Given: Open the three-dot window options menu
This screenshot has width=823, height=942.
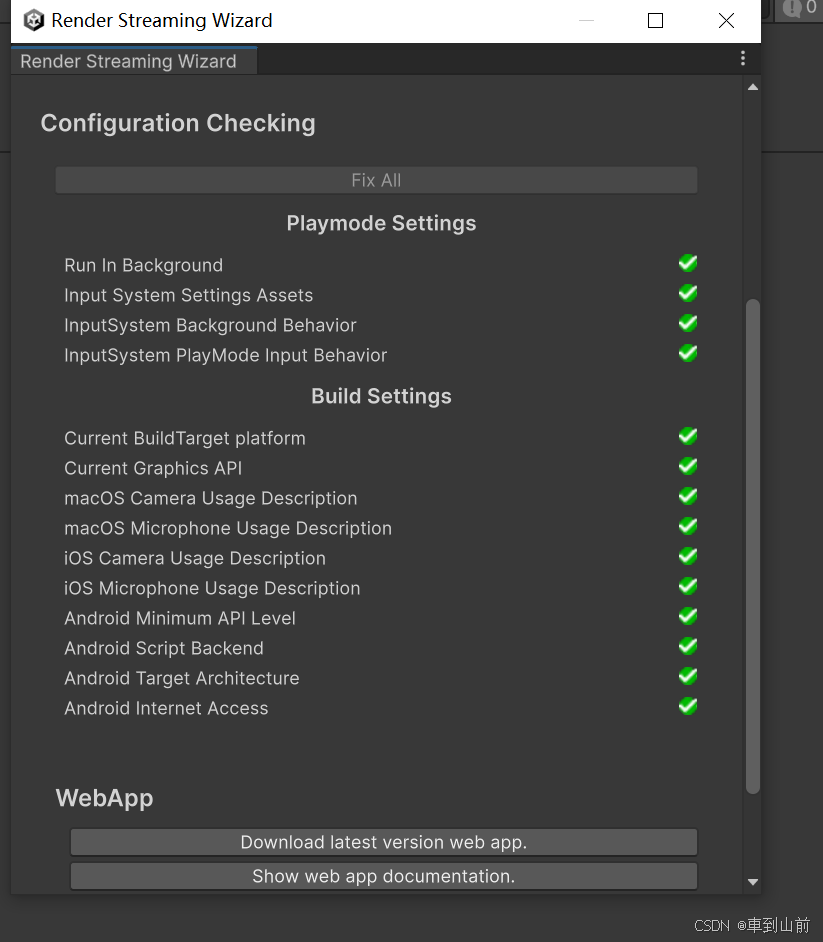Looking at the screenshot, I should pyautogui.click(x=743, y=58).
